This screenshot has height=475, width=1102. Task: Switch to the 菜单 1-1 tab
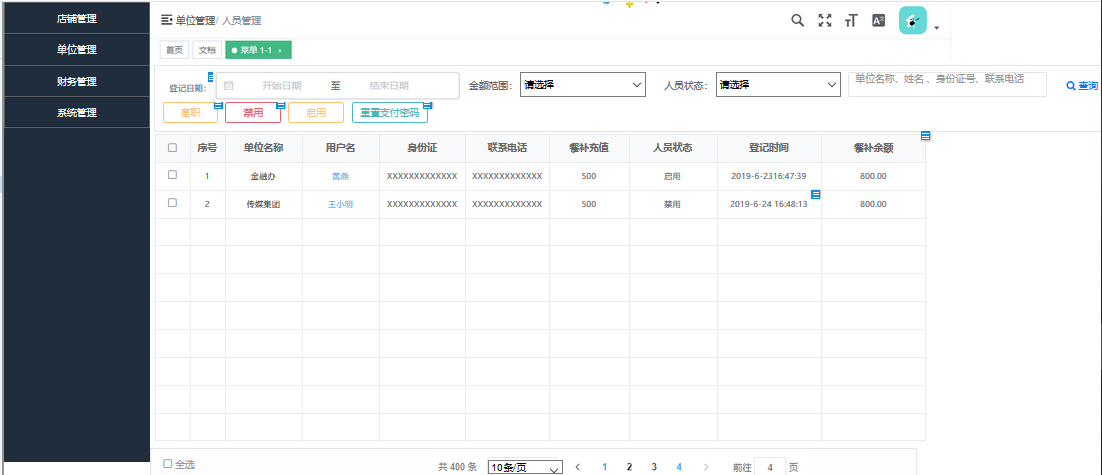coord(258,51)
